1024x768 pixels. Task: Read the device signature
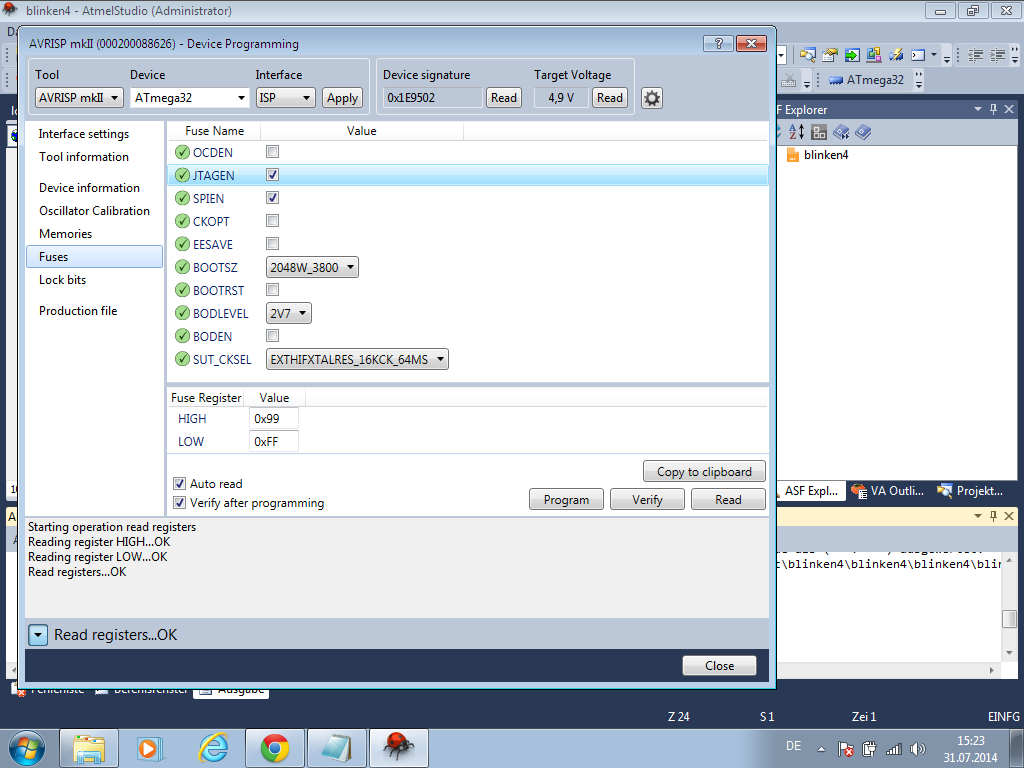(504, 98)
